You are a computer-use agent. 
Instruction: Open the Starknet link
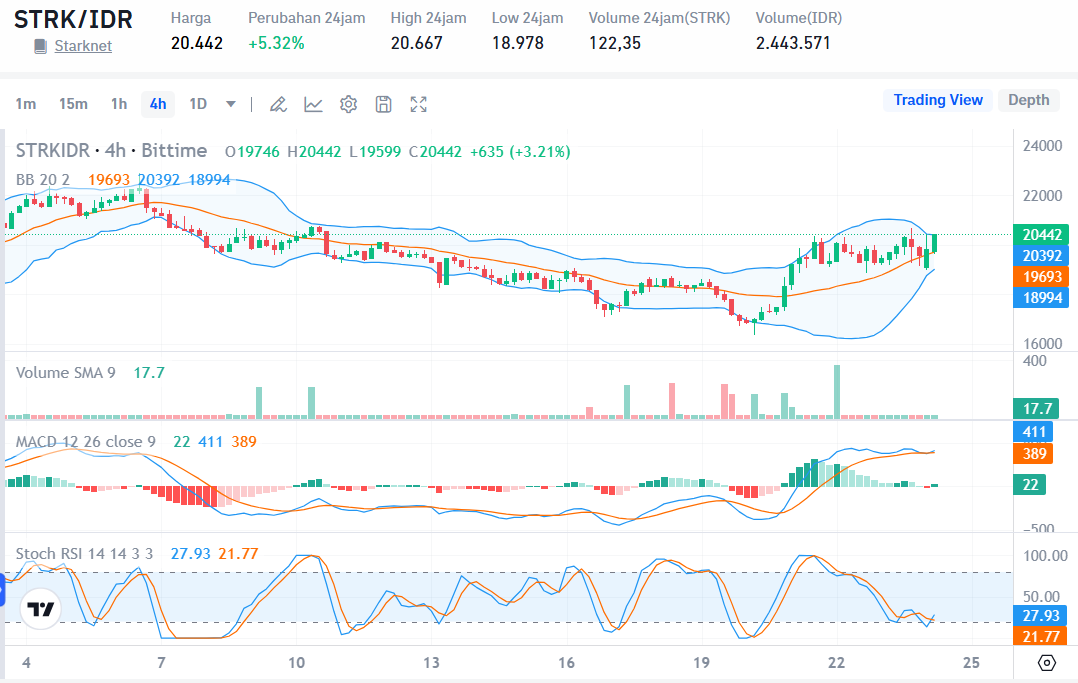point(83,46)
